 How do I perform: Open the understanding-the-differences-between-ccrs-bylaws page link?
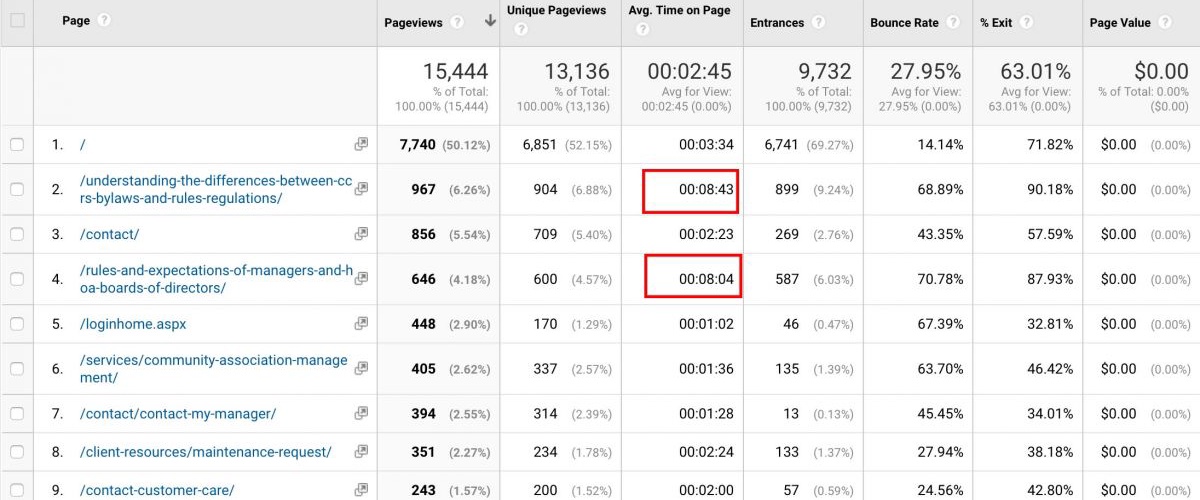[214, 189]
